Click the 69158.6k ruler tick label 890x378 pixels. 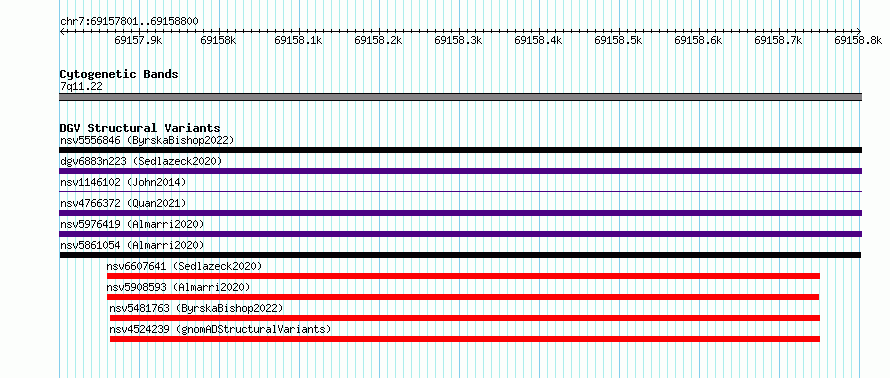699,40
